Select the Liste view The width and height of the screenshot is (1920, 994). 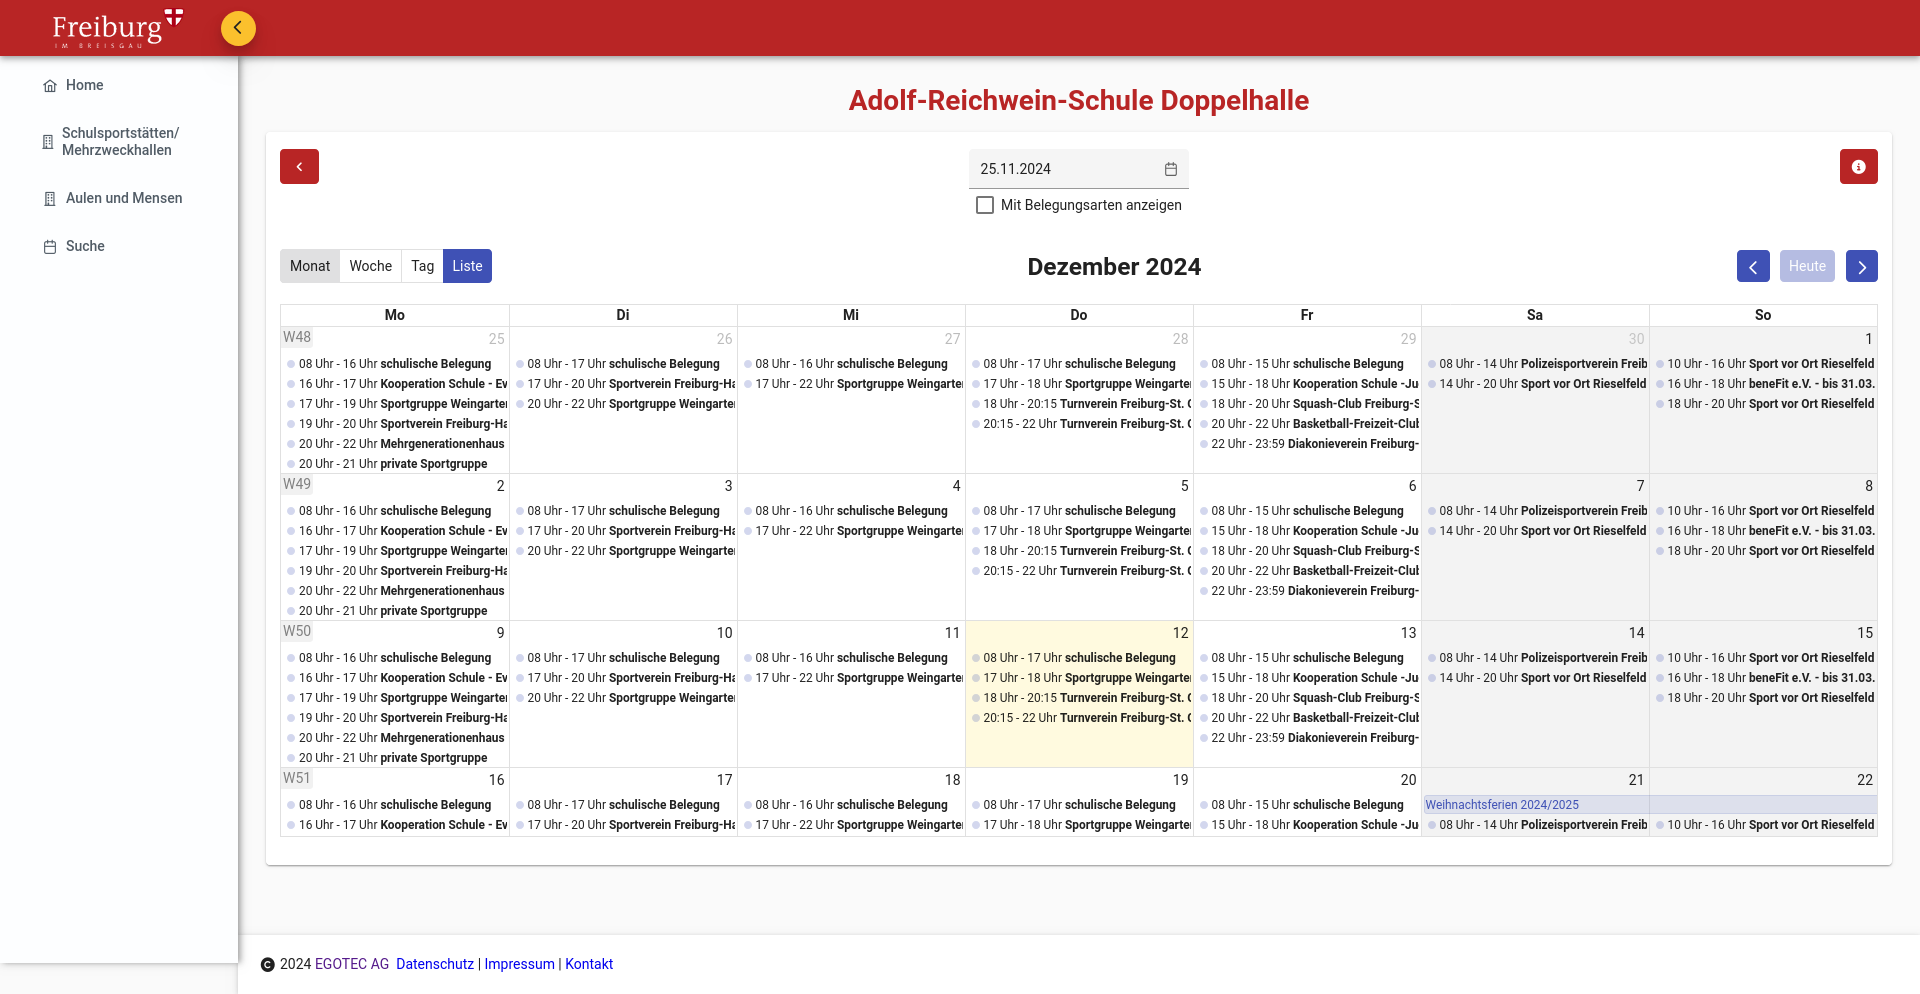467,266
